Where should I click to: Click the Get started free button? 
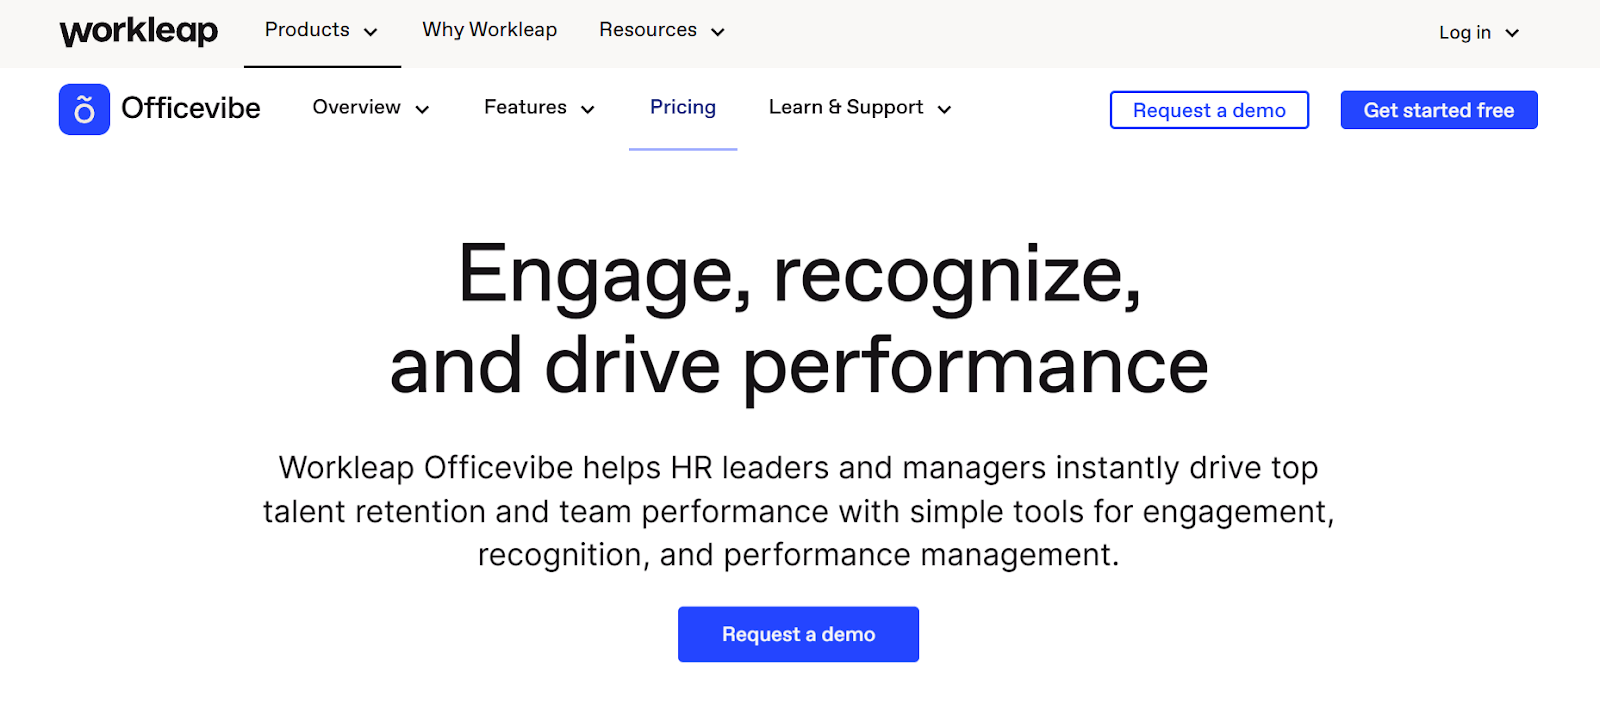[1439, 110]
